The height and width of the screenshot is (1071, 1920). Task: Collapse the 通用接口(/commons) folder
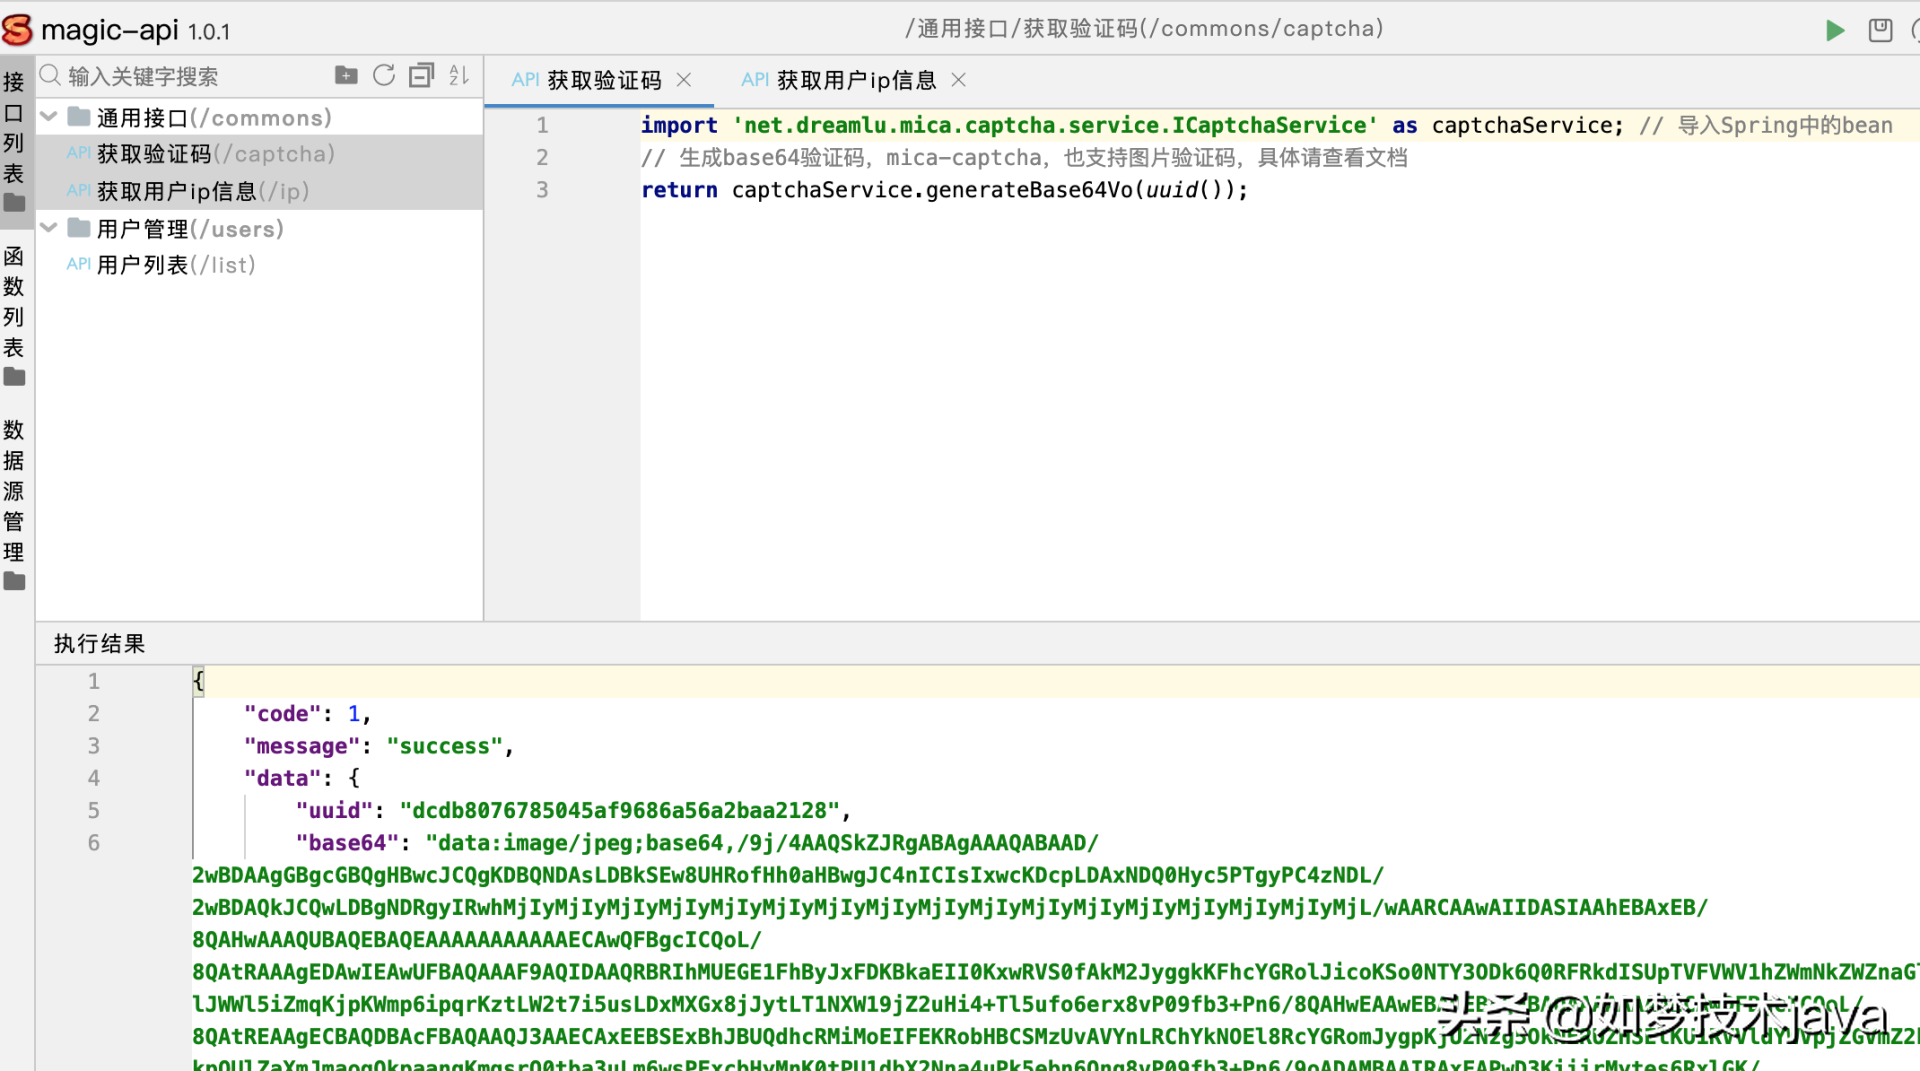click(48, 117)
